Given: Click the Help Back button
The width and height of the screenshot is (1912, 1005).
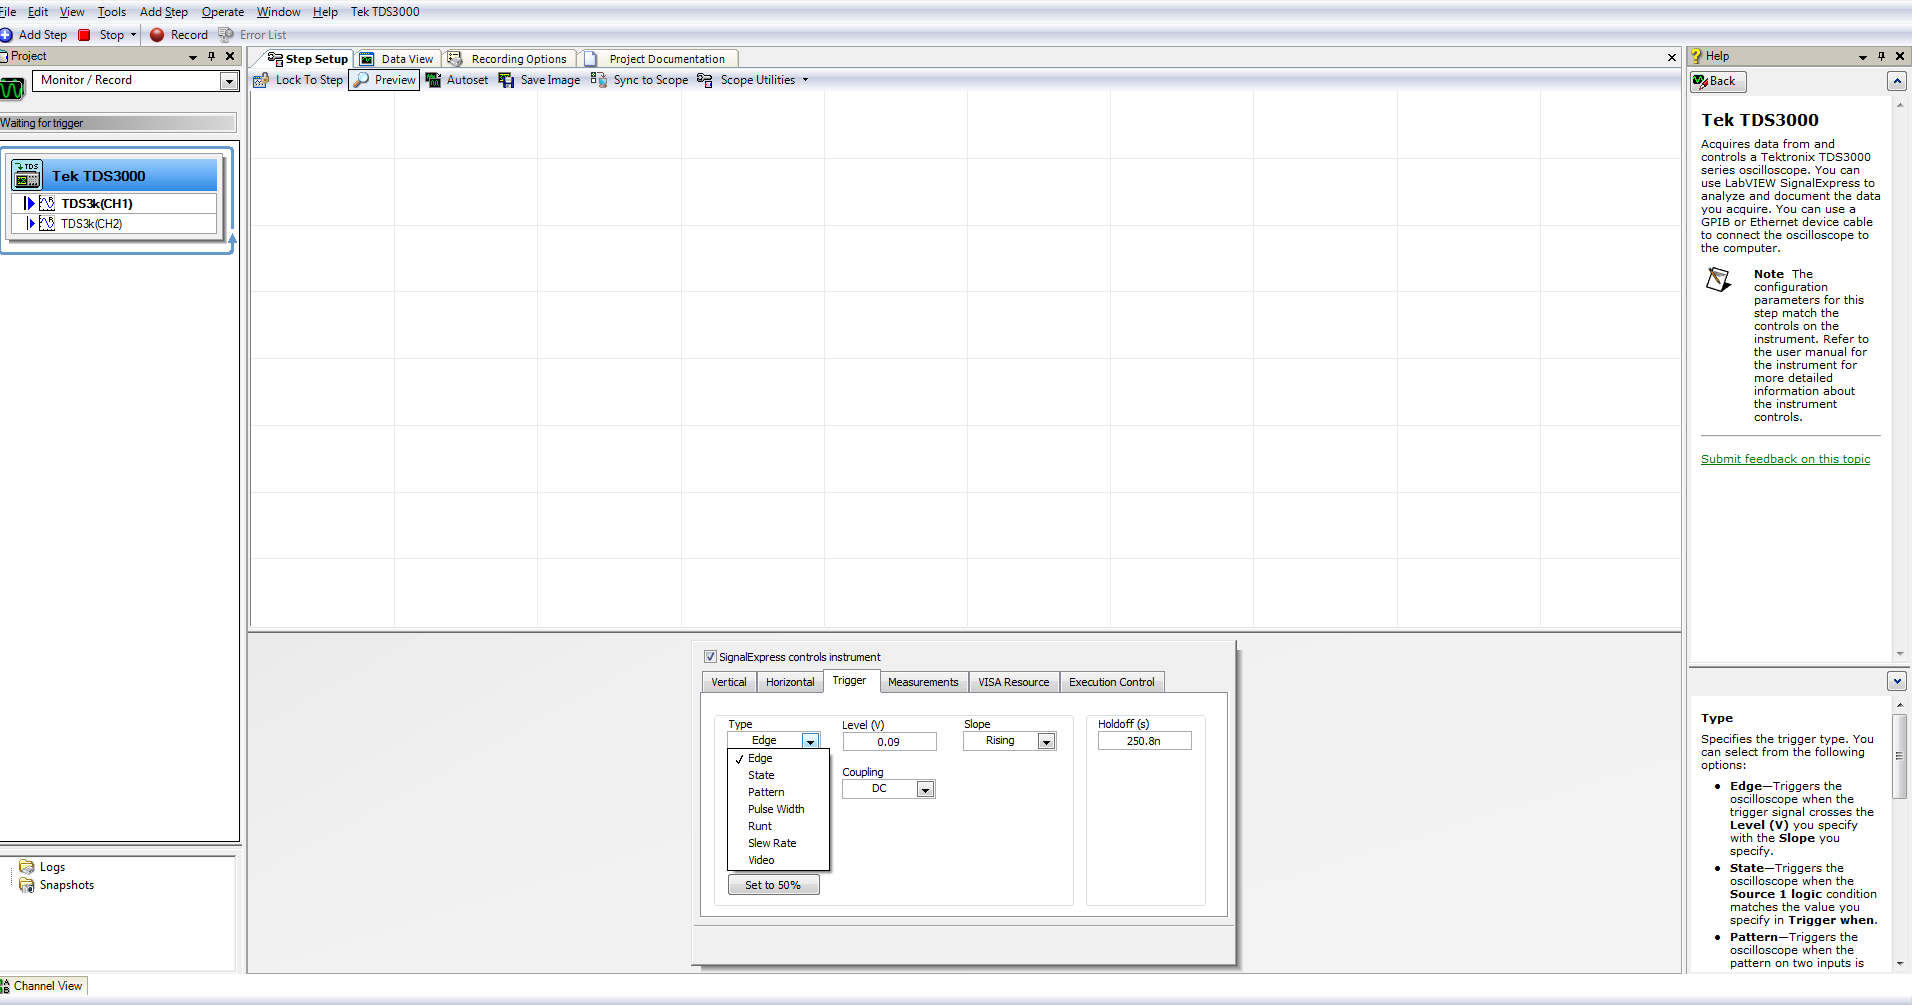Looking at the screenshot, I should pos(1718,81).
